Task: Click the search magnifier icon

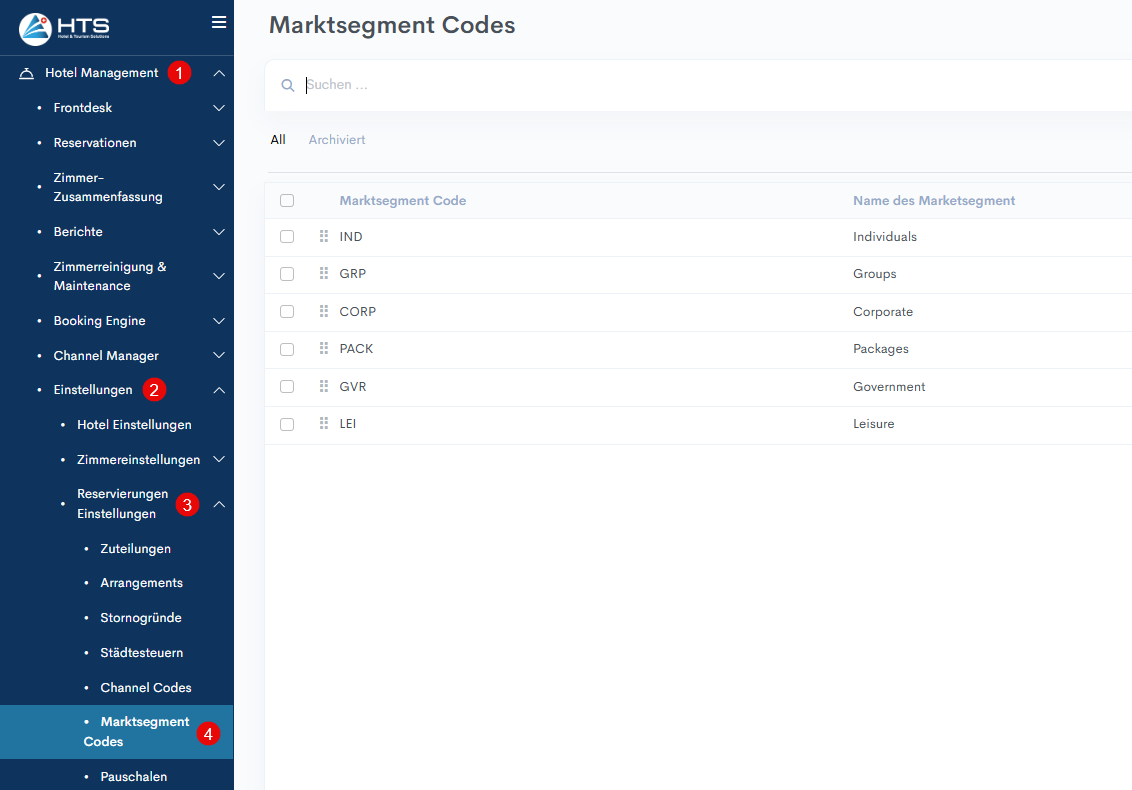Action: click(x=288, y=86)
